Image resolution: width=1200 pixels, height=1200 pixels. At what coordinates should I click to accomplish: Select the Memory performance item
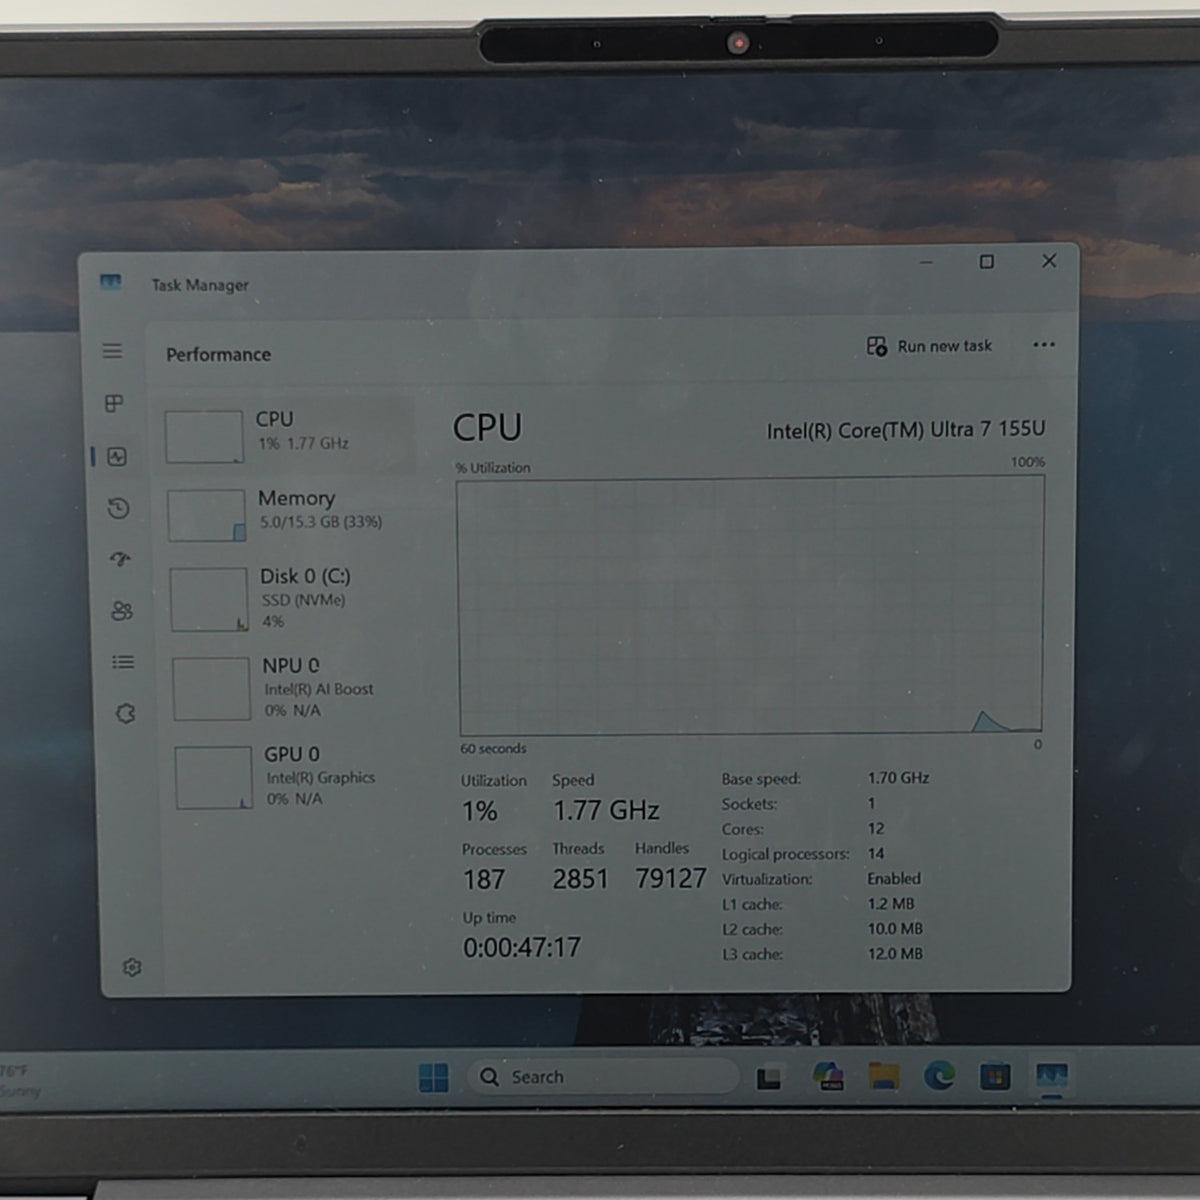(x=291, y=513)
